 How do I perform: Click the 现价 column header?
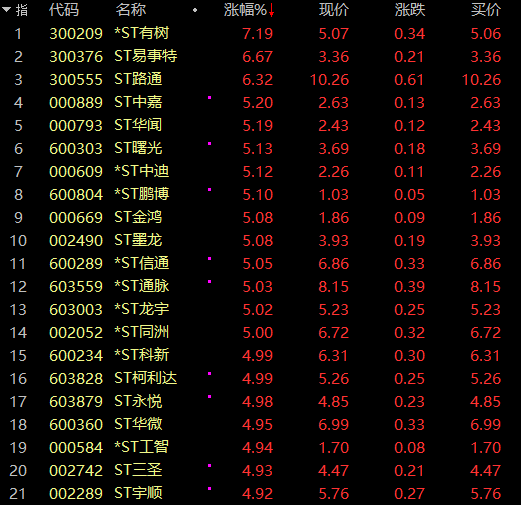tap(334, 10)
